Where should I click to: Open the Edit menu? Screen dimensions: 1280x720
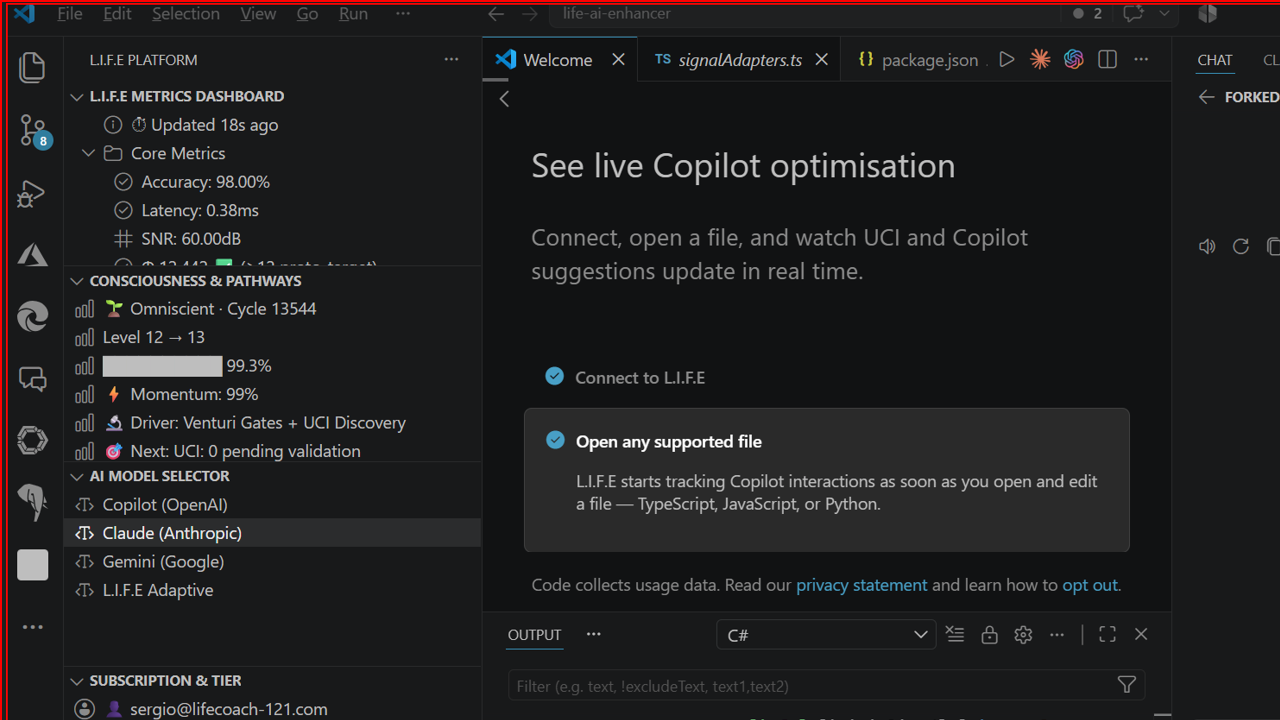click(117, 14)
